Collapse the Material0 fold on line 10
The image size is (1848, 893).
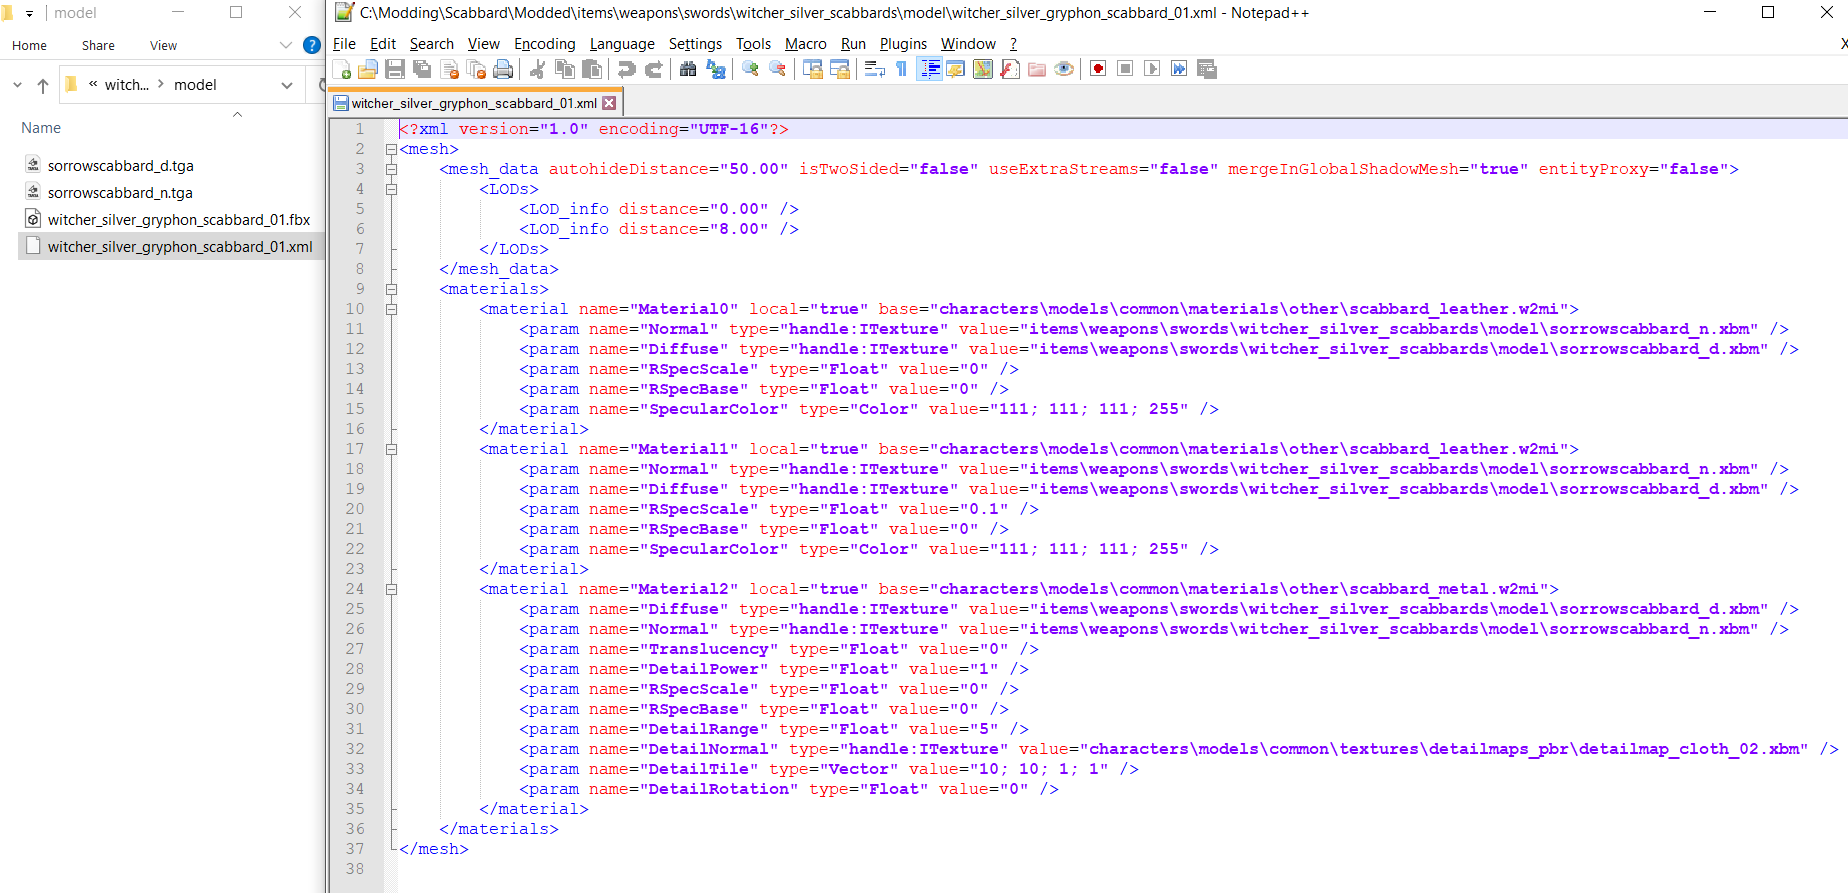tap(392, 309)
